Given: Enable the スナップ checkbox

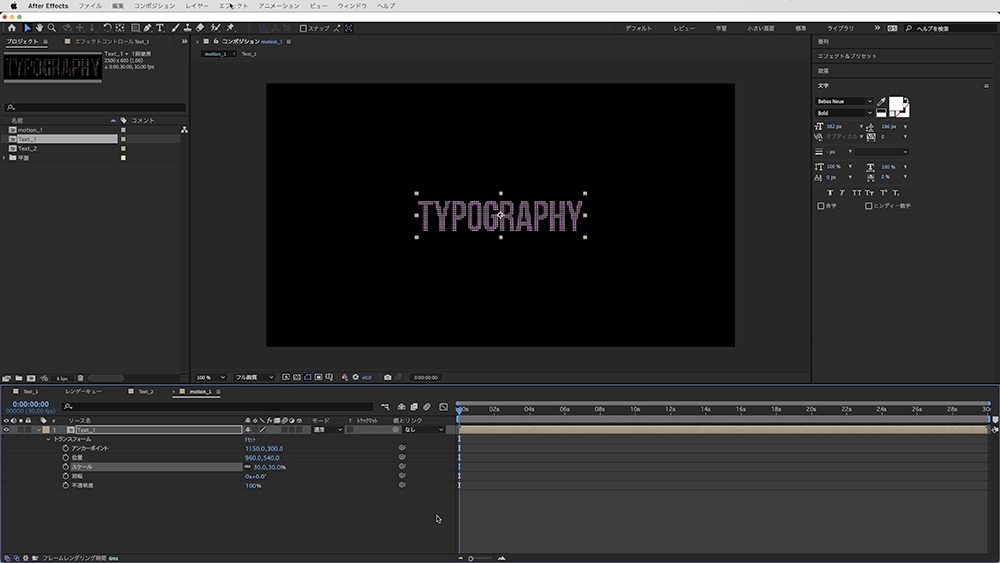Looking at the screenshot, I should click(x=304, y=28).
